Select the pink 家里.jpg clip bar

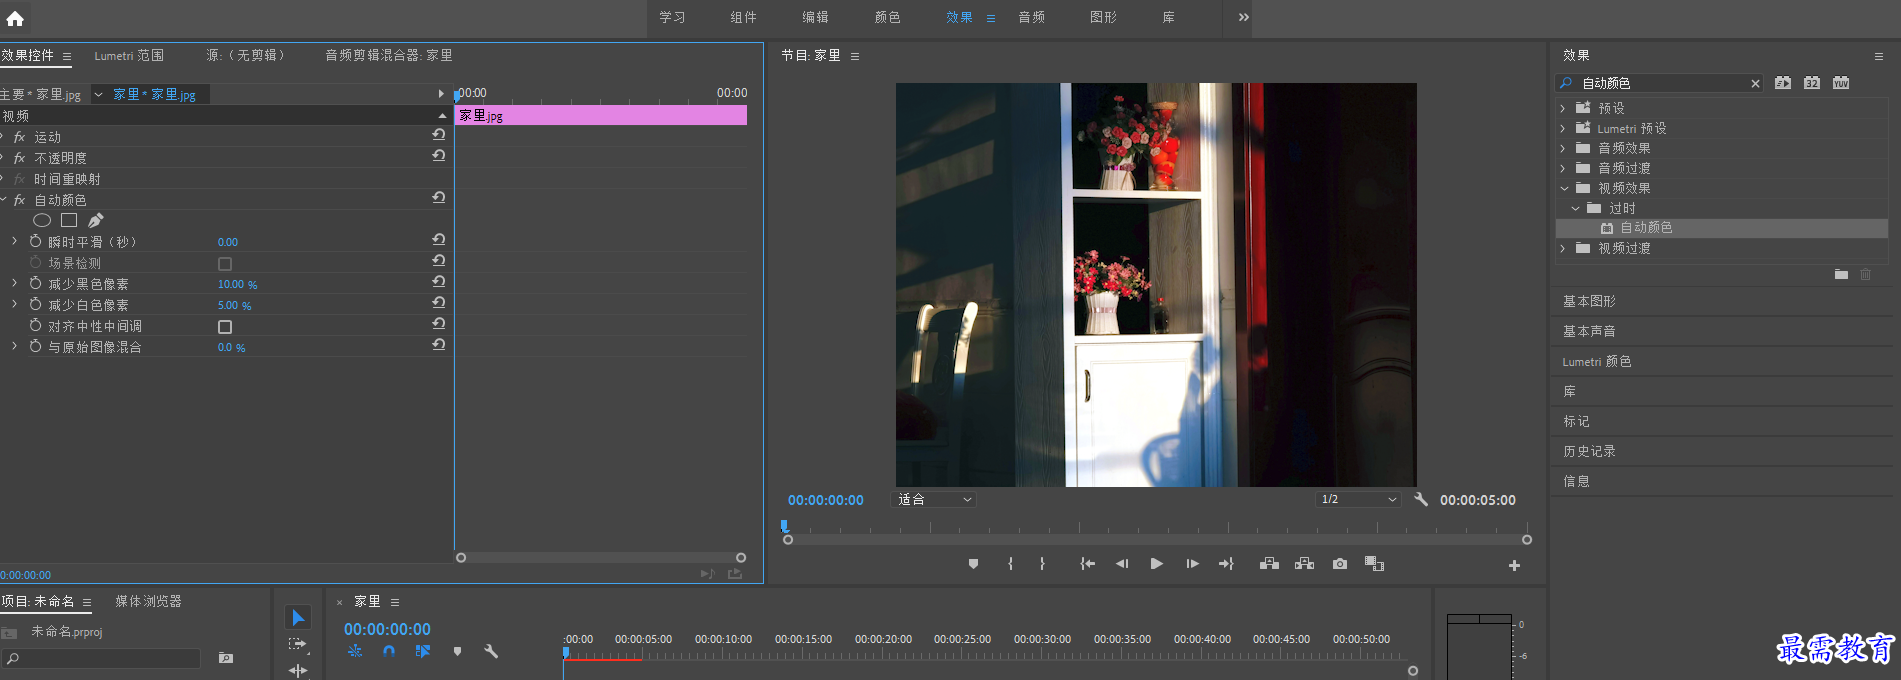[x=601, y=115]
